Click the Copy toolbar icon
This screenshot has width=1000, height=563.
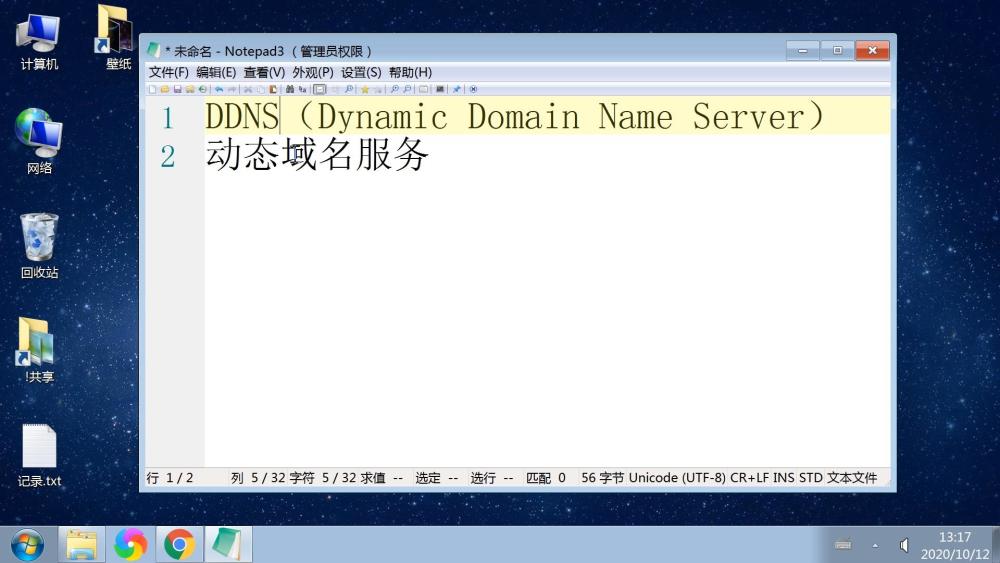click(261, 89)
